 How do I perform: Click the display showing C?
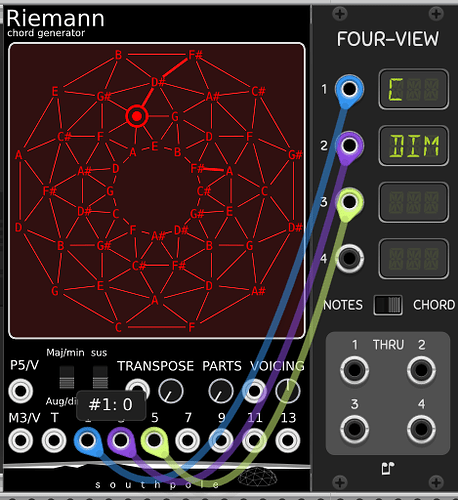tap(413, 89)
